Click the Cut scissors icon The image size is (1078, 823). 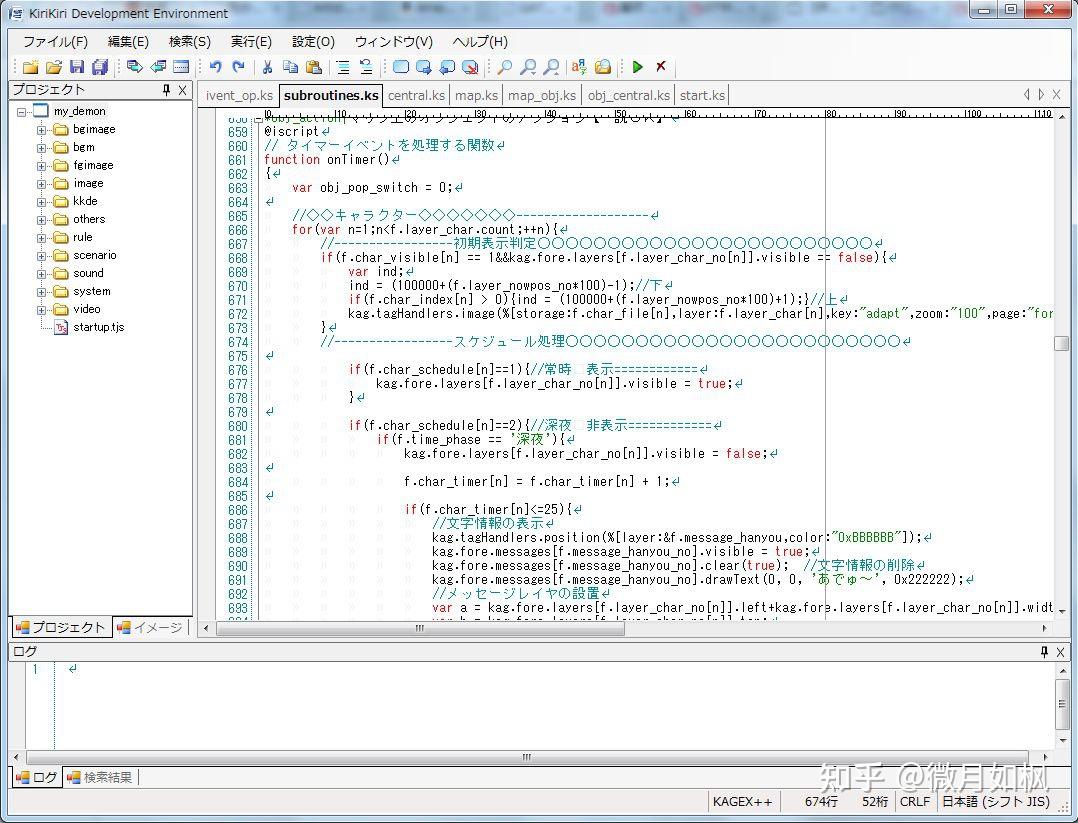click(267, 67)
